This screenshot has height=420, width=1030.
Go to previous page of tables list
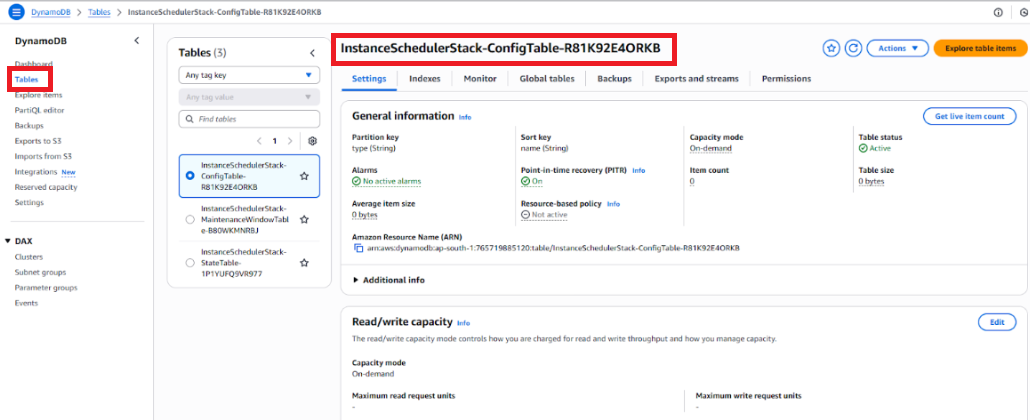tap(259, 141)
